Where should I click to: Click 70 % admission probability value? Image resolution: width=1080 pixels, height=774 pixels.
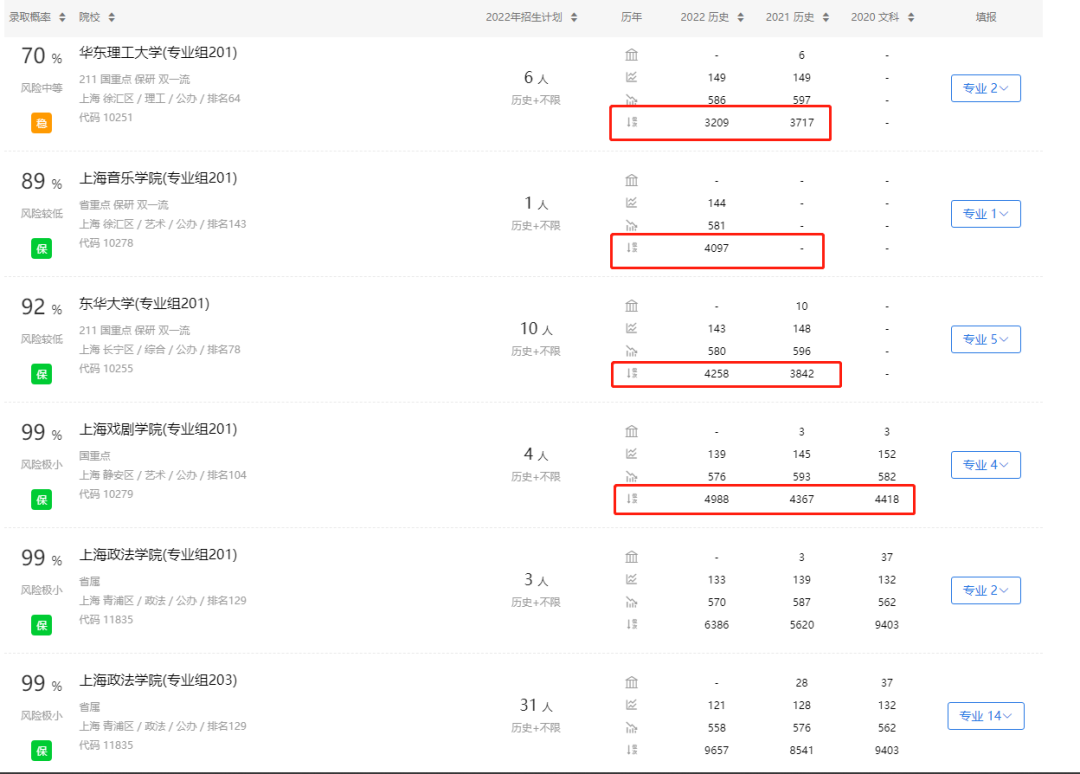click(x=41, y=55)
